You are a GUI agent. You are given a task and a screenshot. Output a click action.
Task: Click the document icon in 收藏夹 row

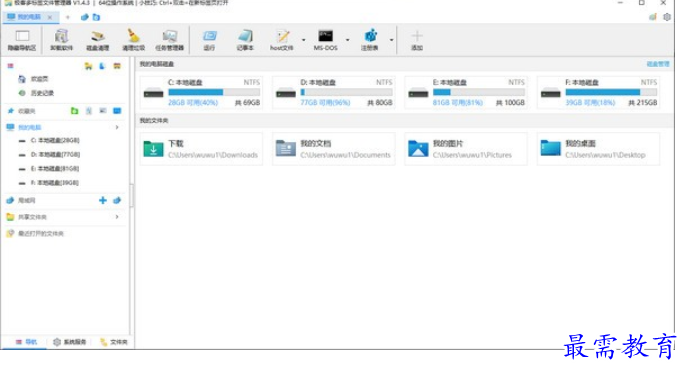click(x=89, y=111)
